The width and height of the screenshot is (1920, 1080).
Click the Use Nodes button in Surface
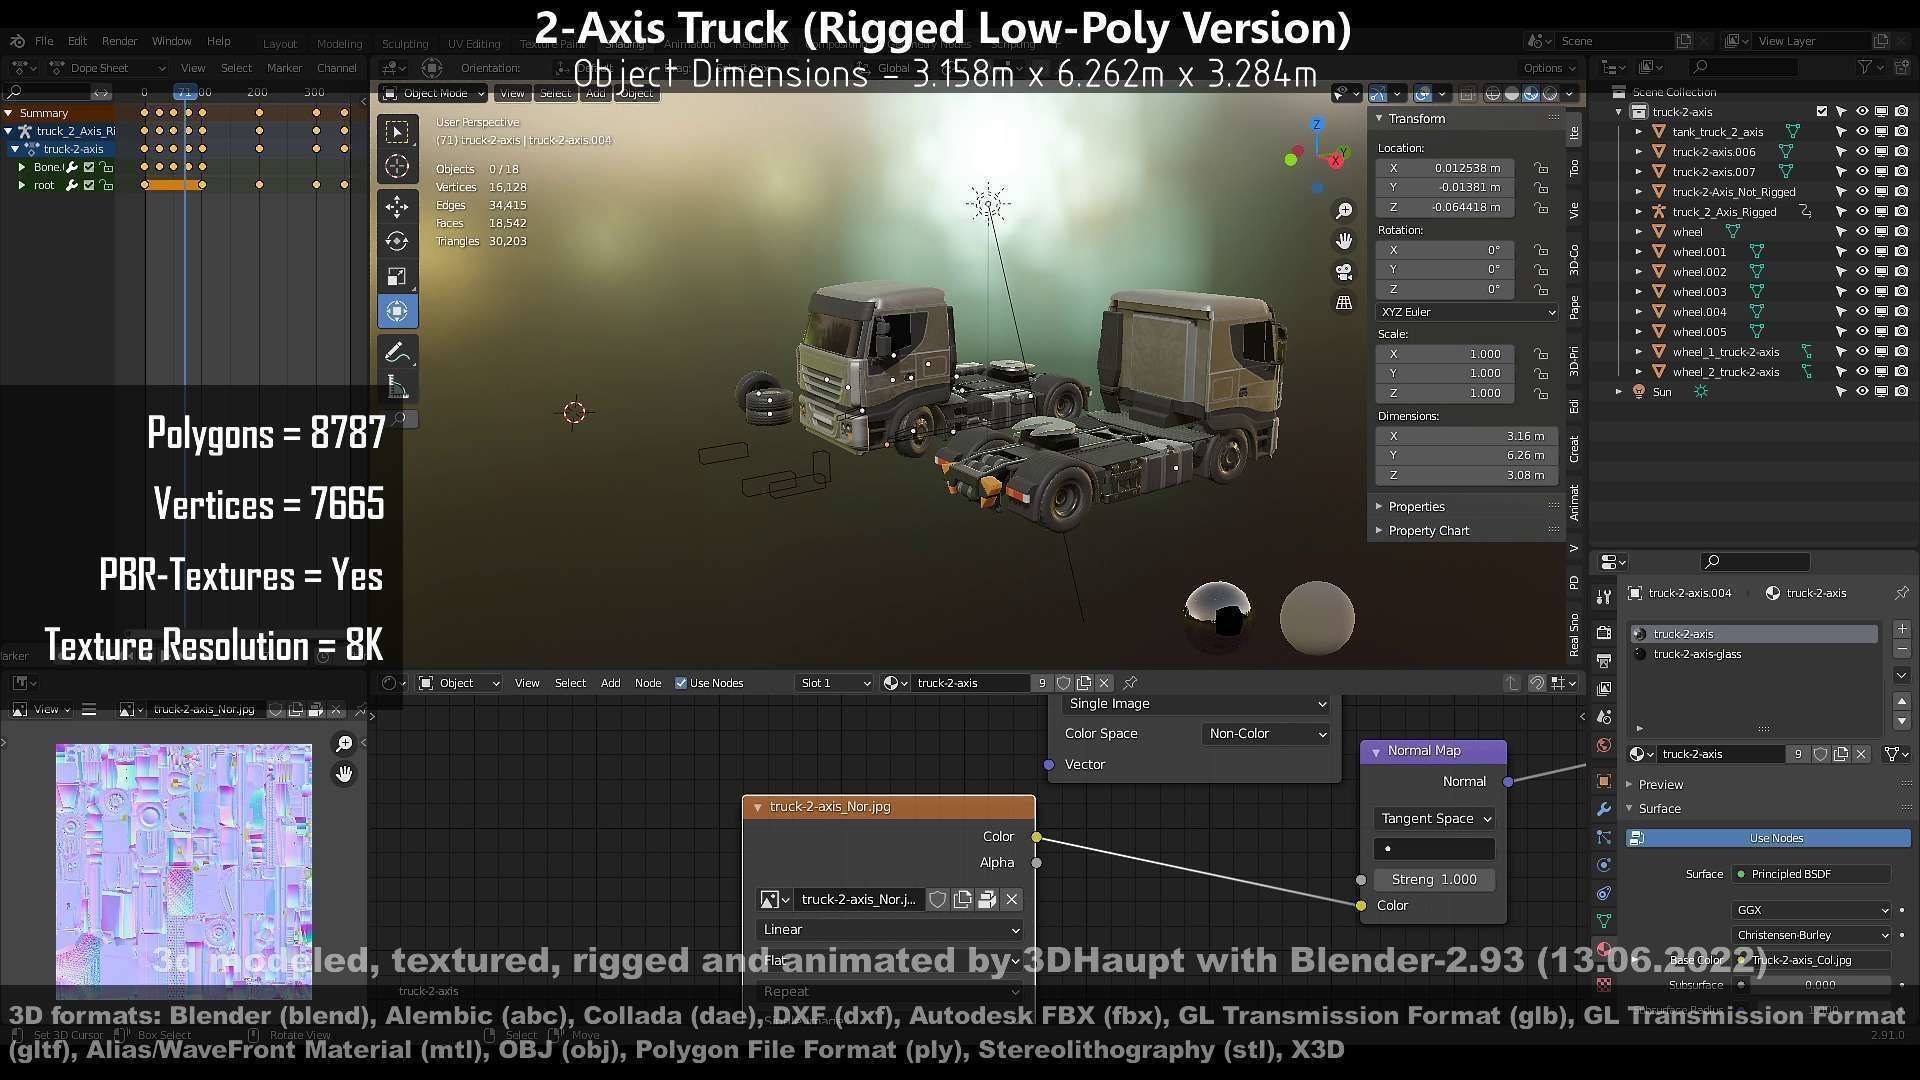point(1769,839)
